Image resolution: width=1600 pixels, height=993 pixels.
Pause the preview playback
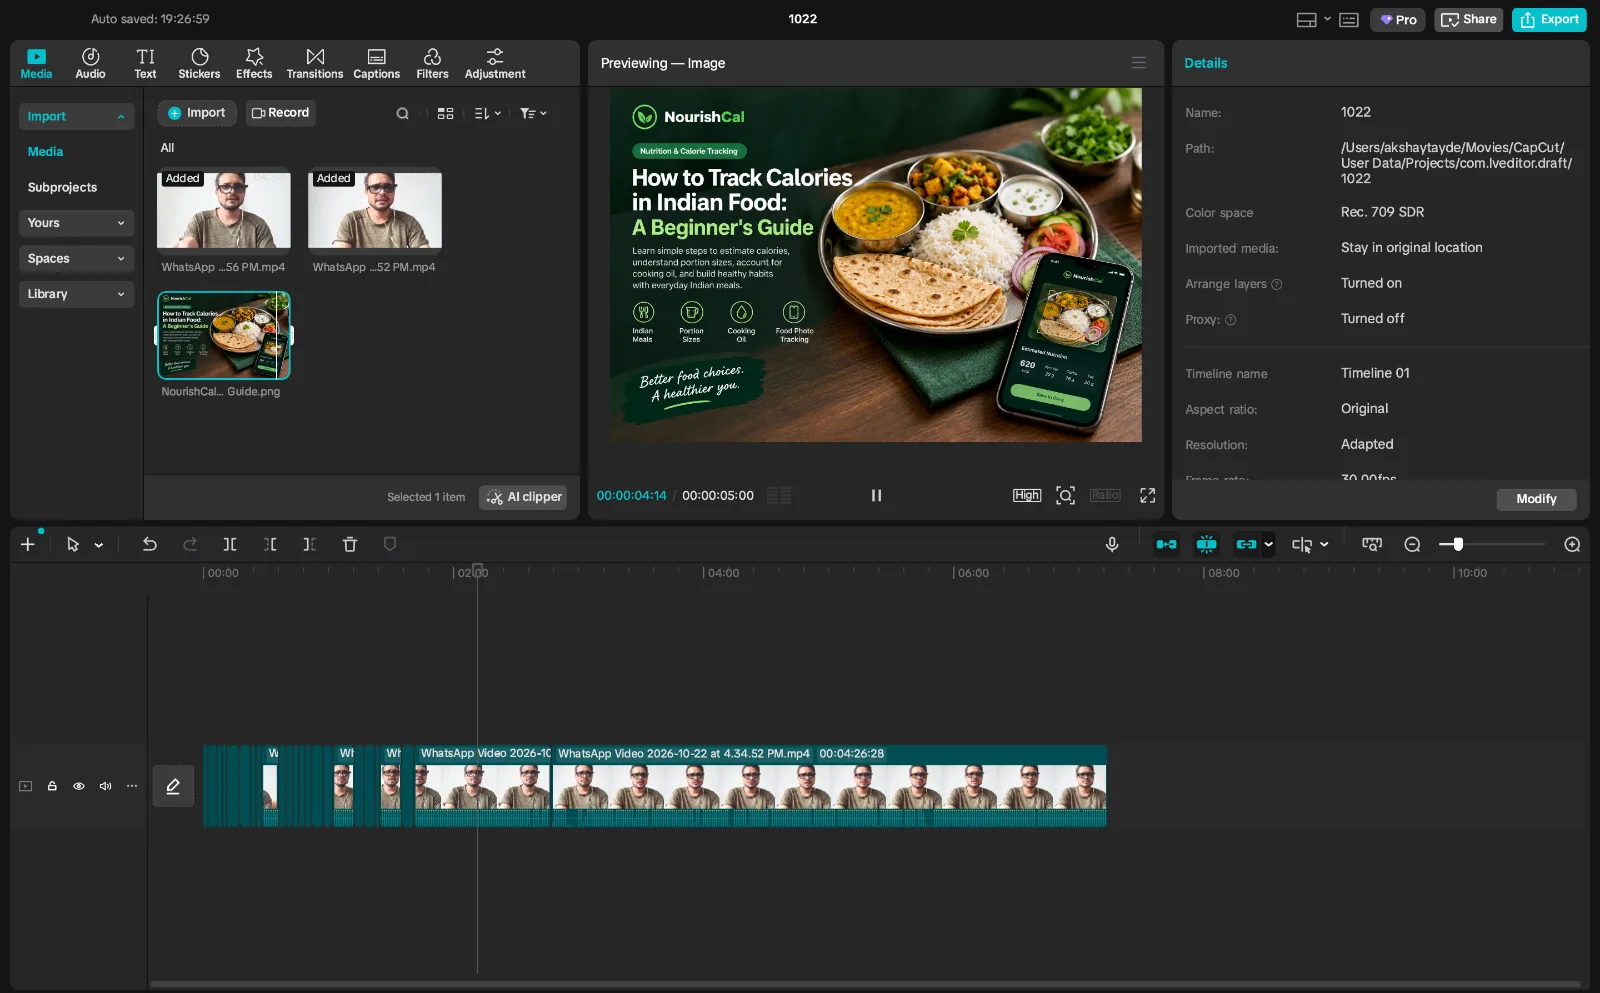876,495
